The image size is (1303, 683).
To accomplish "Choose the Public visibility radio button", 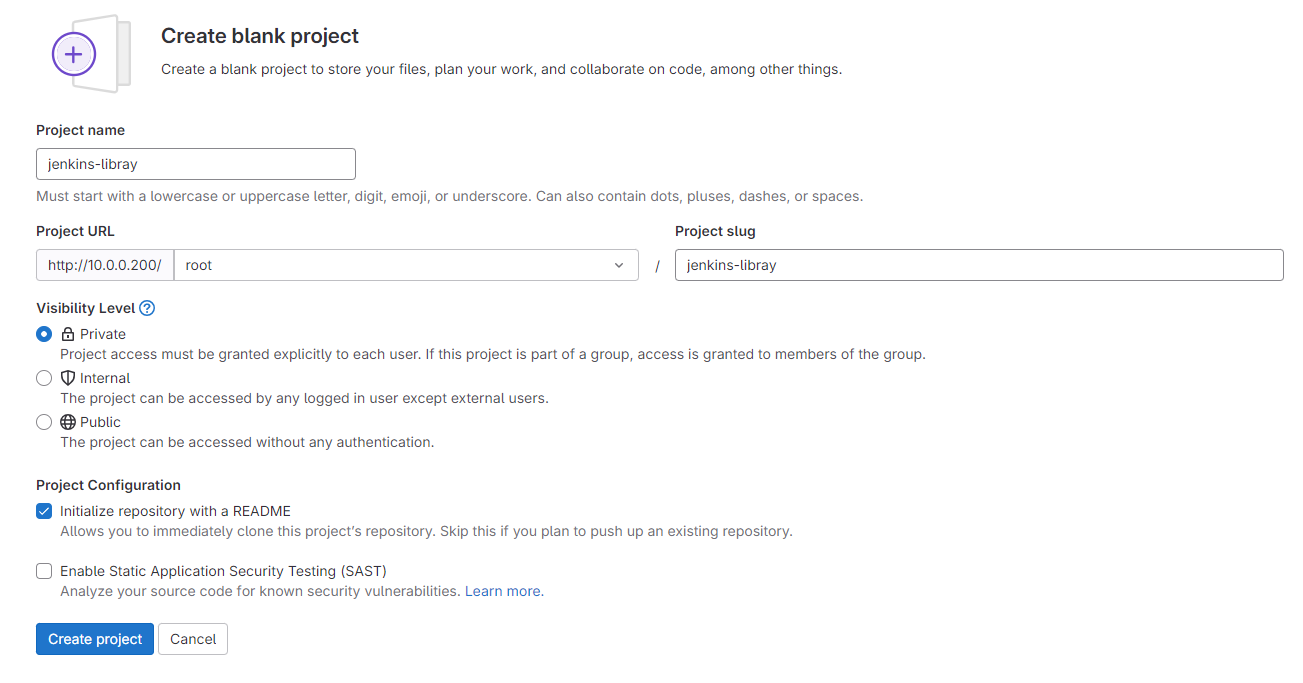I will click(x=44, y=422).
